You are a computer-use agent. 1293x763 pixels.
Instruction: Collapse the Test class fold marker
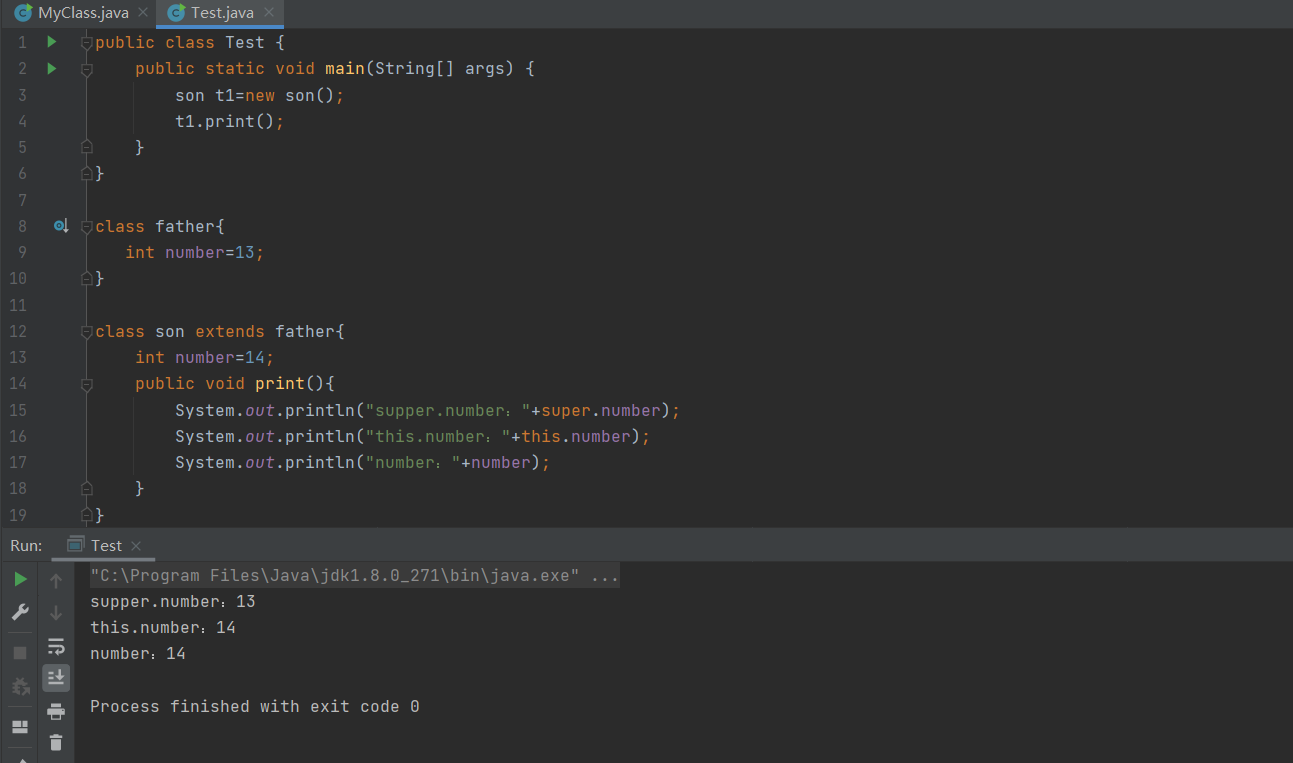[87, 43]
